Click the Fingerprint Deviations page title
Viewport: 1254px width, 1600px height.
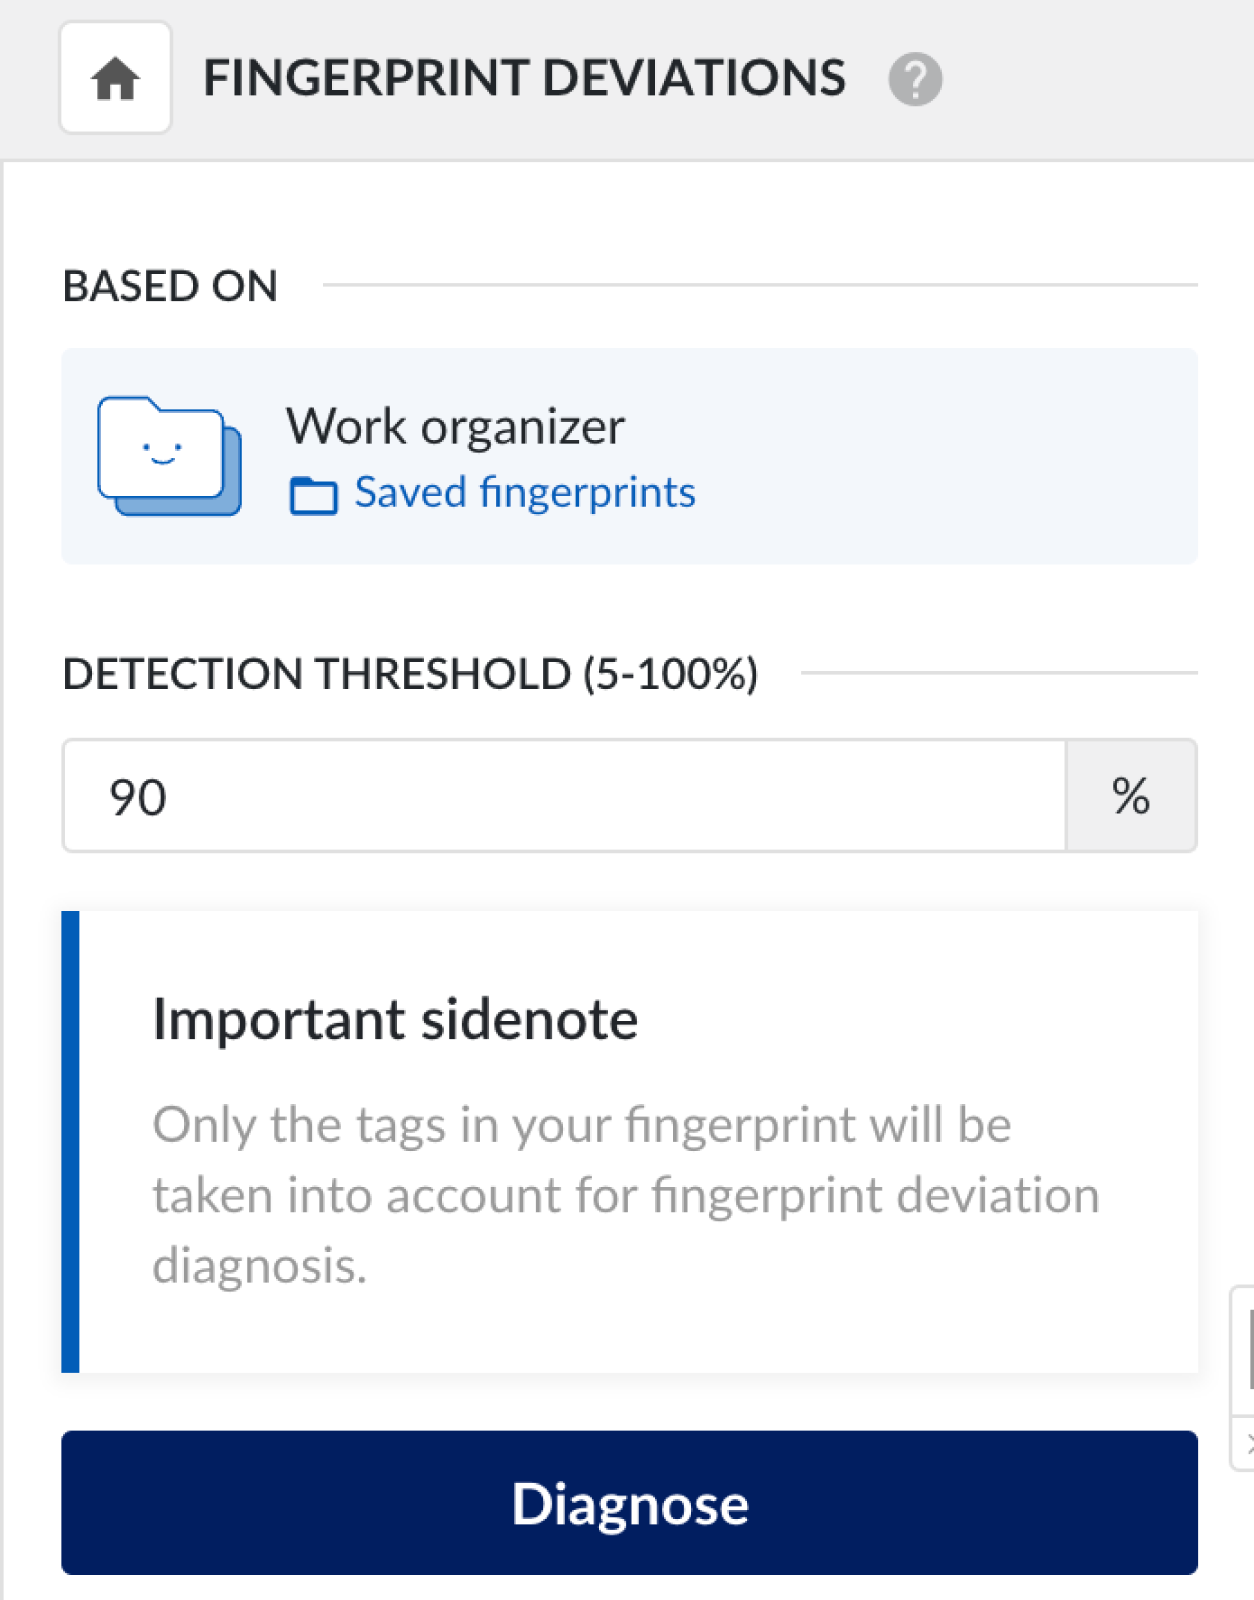(524, 78)
